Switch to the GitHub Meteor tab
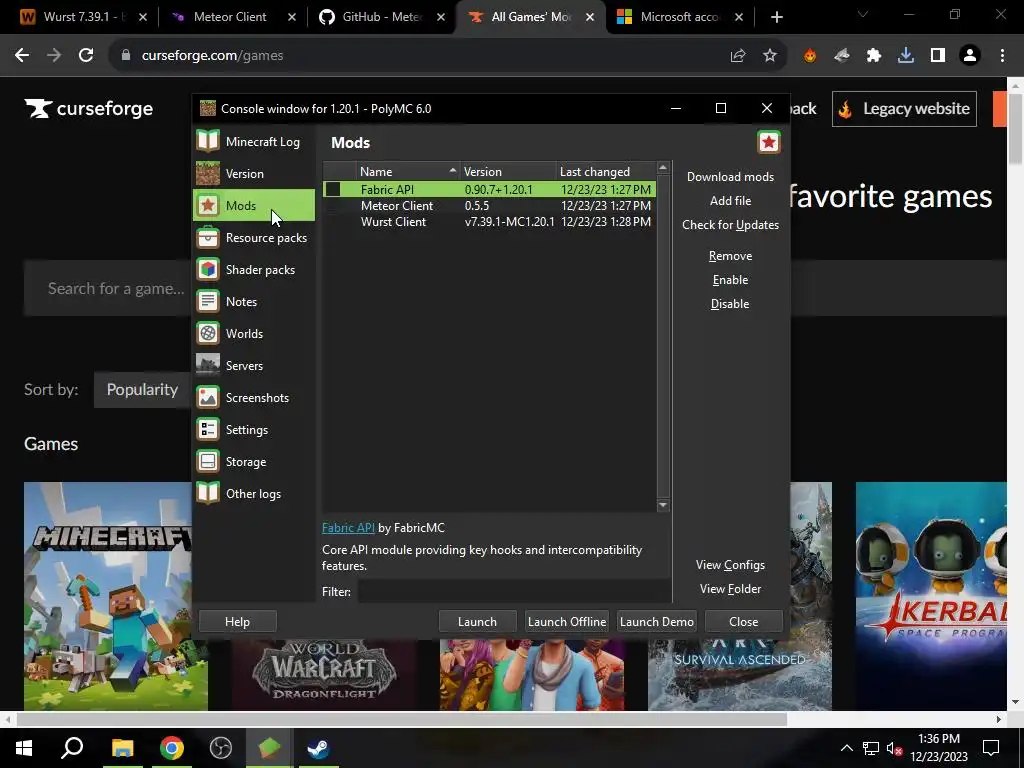This screenshot has height=768, width=1024. point(382,17)
